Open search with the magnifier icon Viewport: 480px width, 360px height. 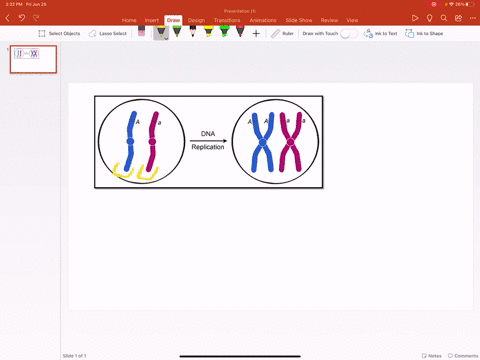444,18
